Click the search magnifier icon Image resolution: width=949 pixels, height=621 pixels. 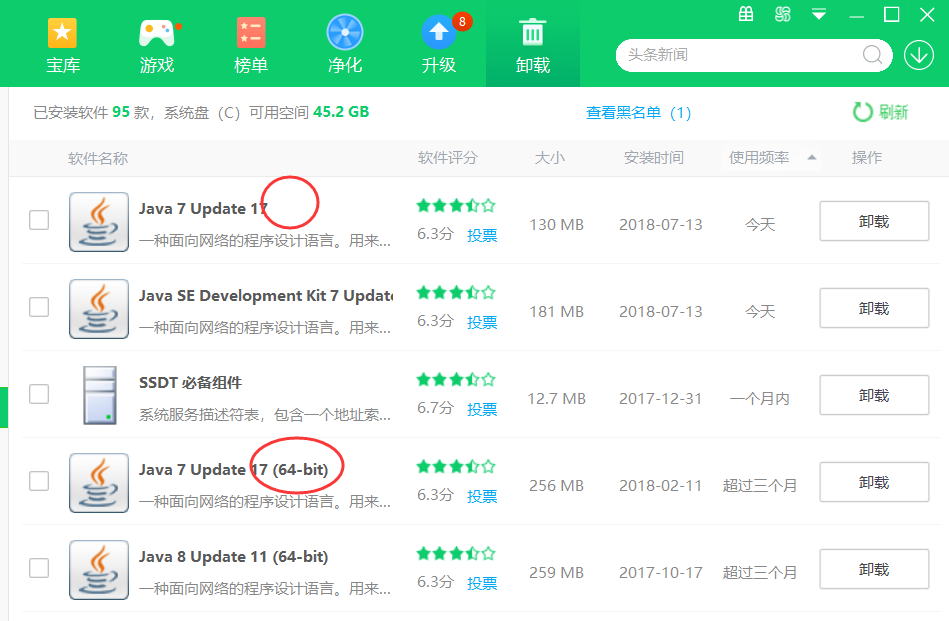point(872,55)
